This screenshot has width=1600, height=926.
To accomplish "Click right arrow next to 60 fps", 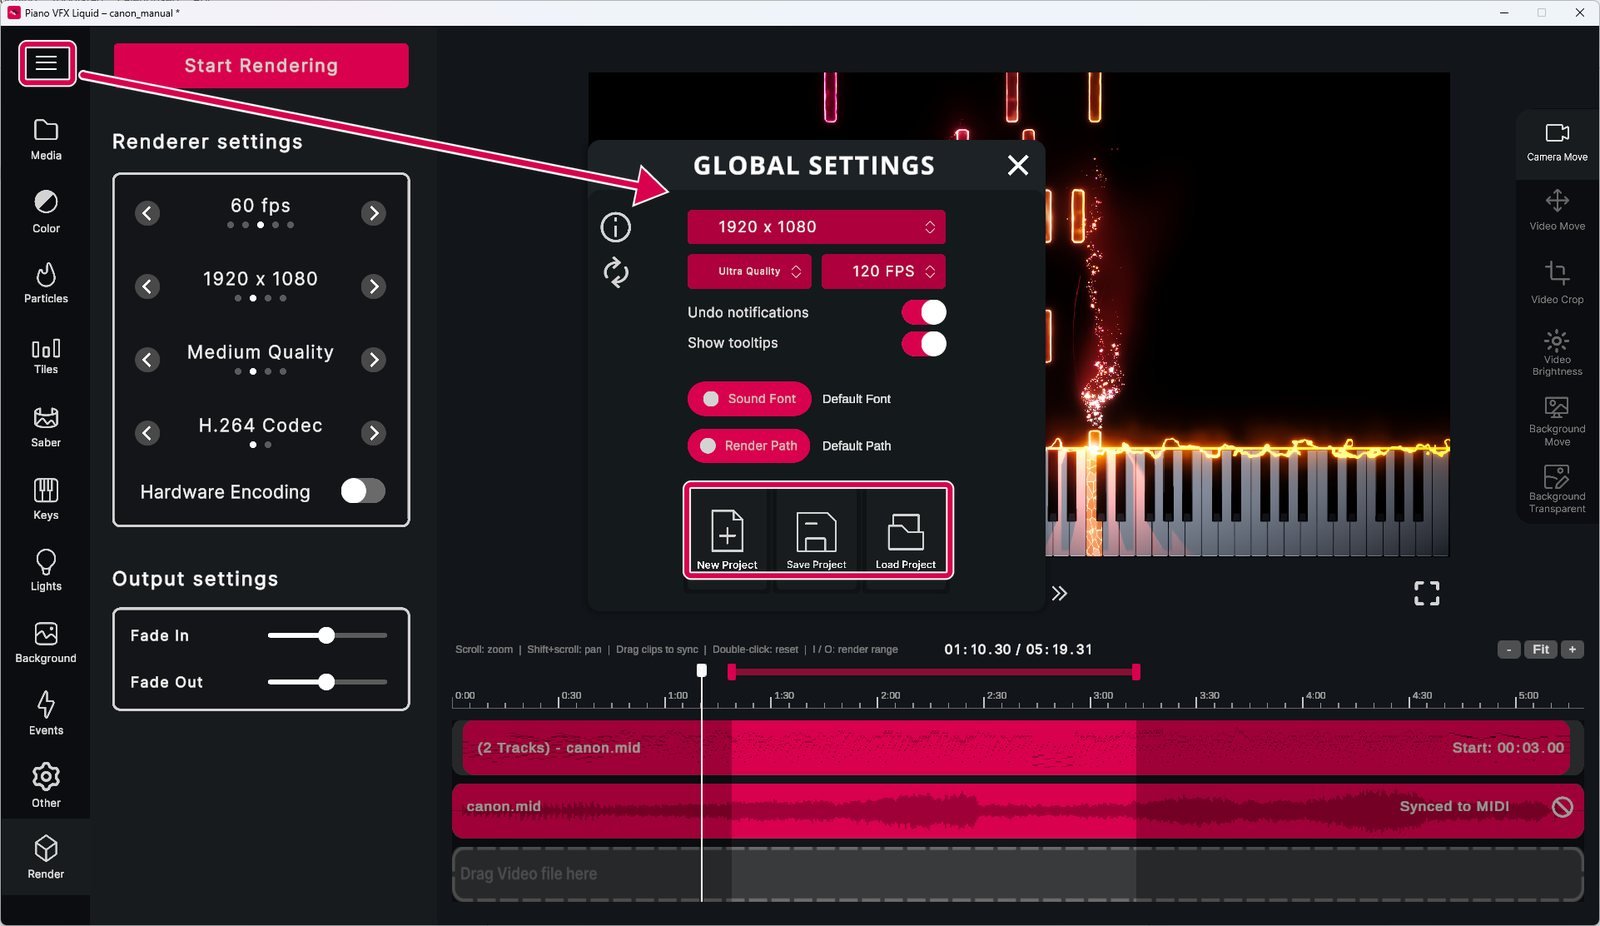I will click(x=374, y=213).
